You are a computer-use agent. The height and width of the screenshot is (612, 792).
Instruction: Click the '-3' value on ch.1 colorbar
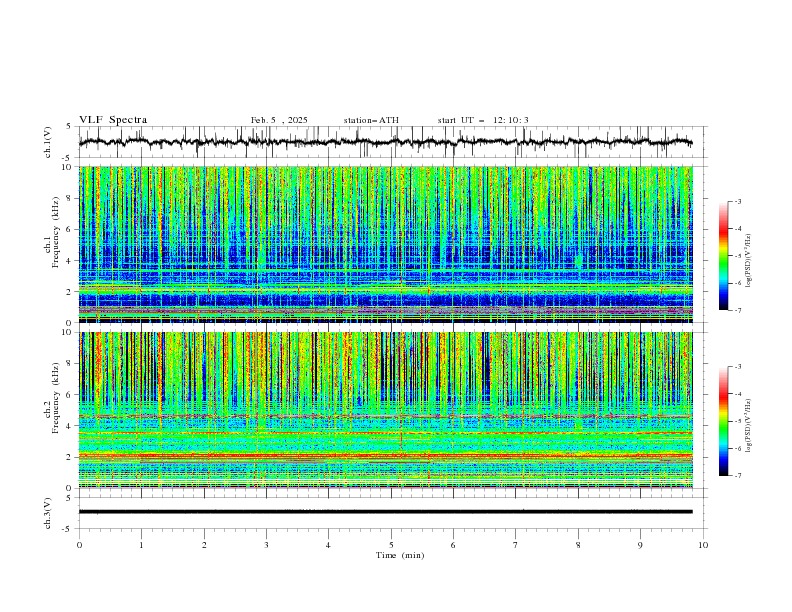pyautogui.click(x=737, y=201)
